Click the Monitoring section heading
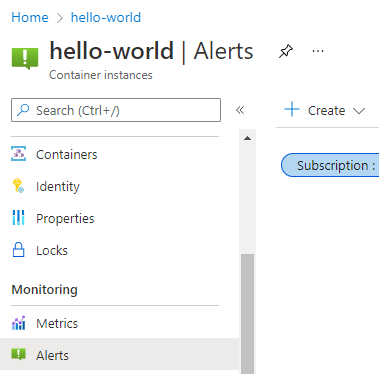Viewport: 379px width, 374px height. [44, 289]
